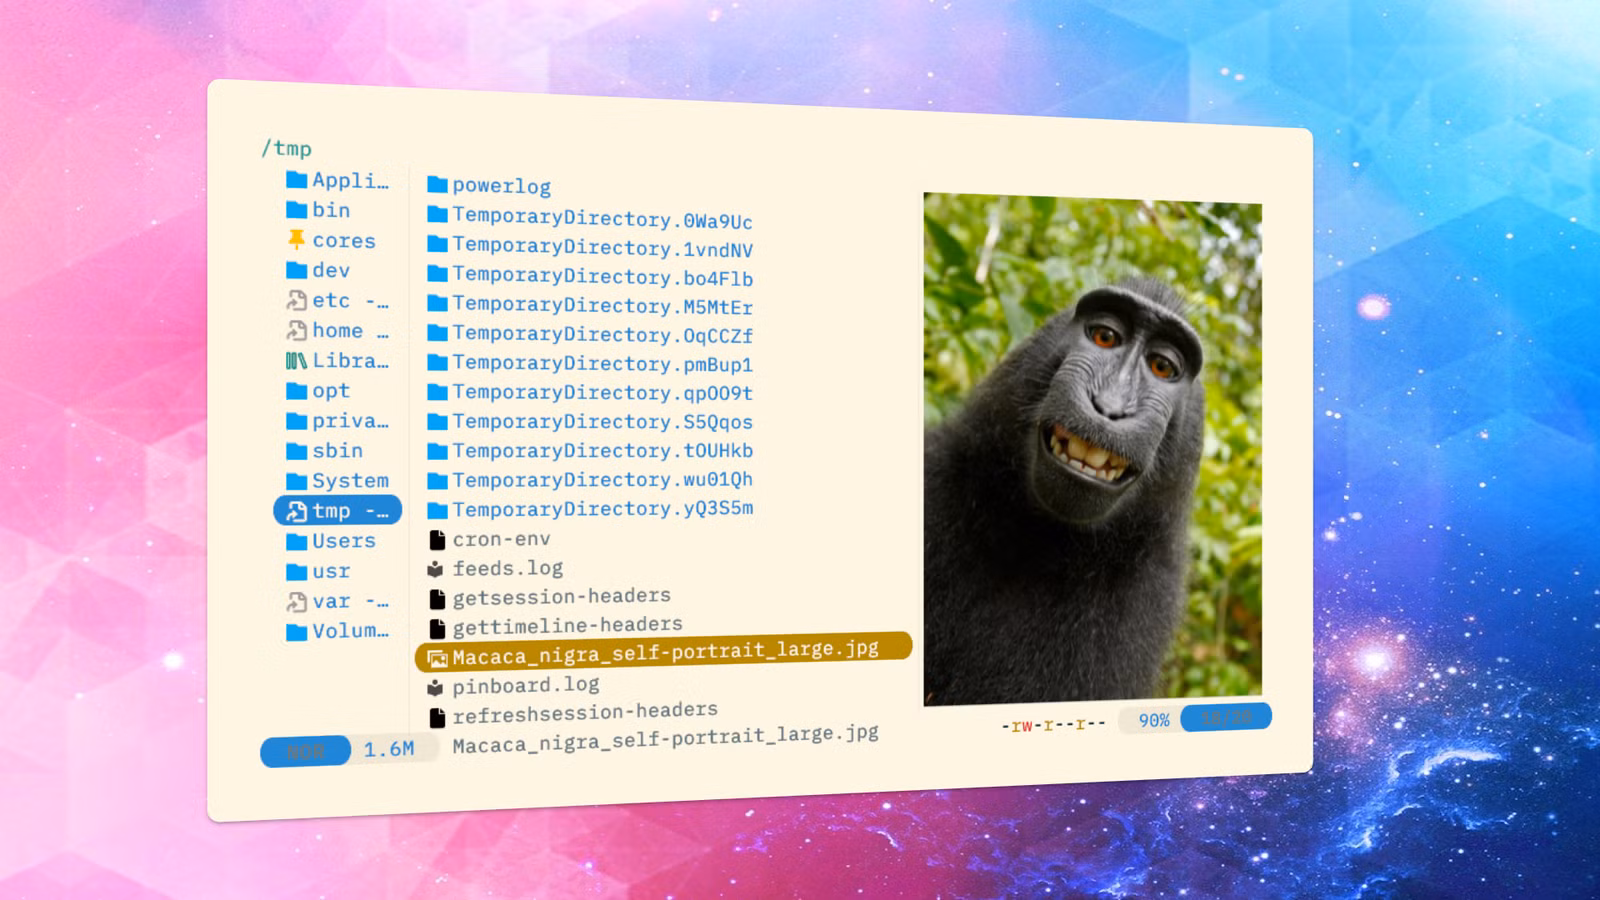Click the folder icon next to opt
The height and width of the screenshot is (900, 1600).
(x=297, y=391)
